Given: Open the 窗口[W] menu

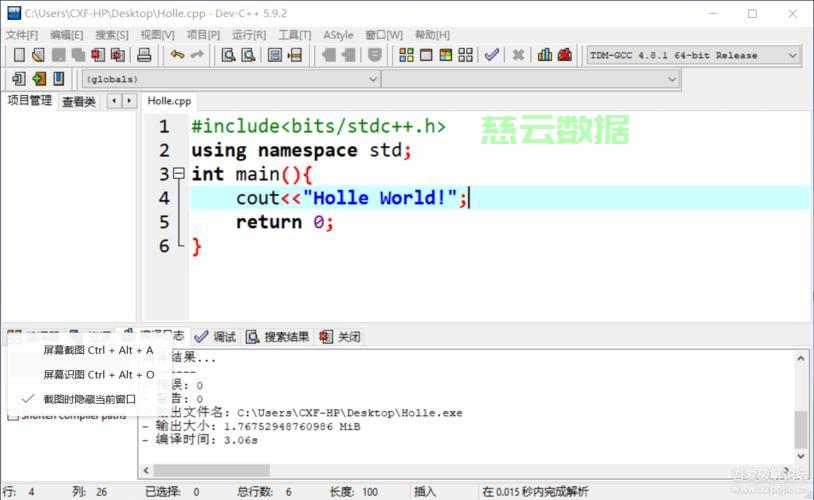Looking at the screenshot, I should tap(384, 35).
